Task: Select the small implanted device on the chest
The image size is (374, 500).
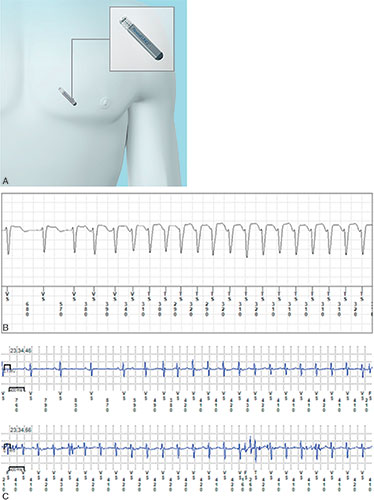Action: click(x=68, y=97)
